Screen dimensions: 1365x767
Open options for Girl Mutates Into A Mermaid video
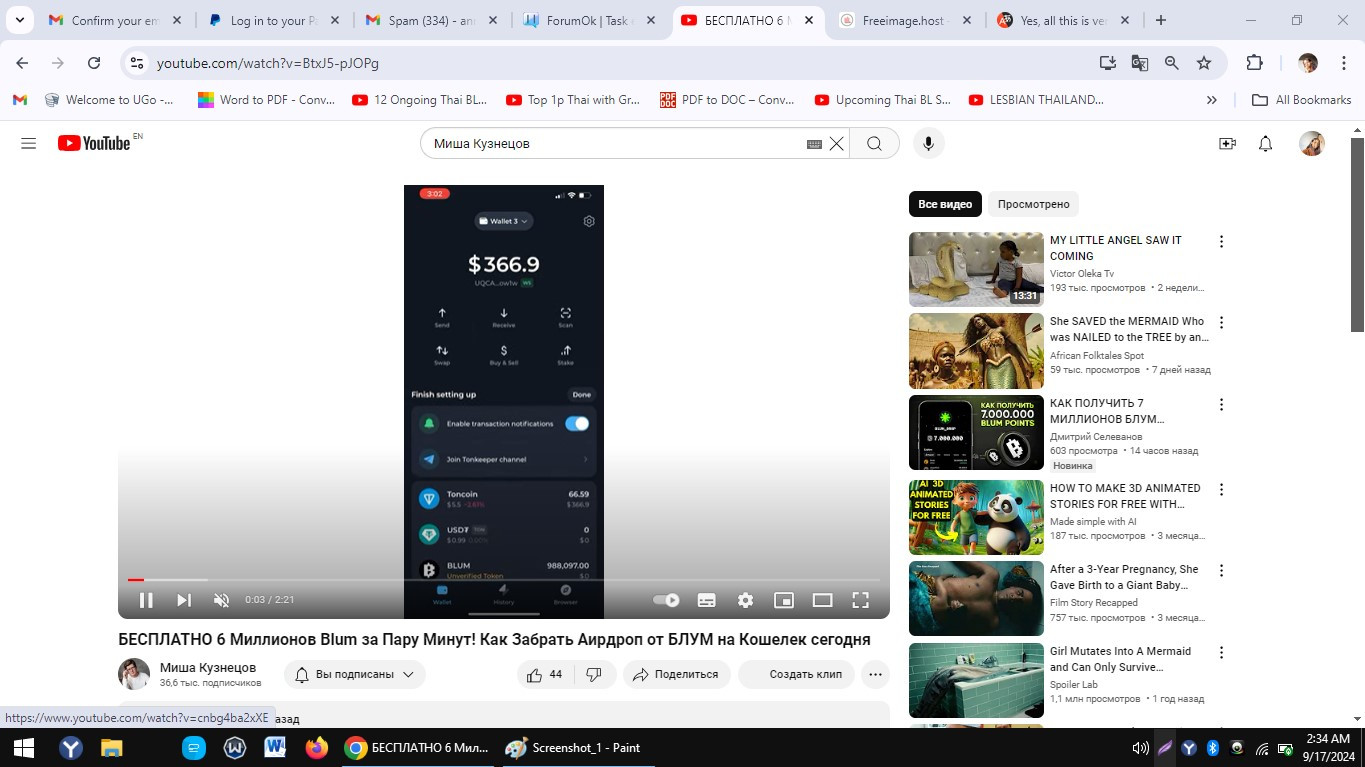(x=1220, y=652)
